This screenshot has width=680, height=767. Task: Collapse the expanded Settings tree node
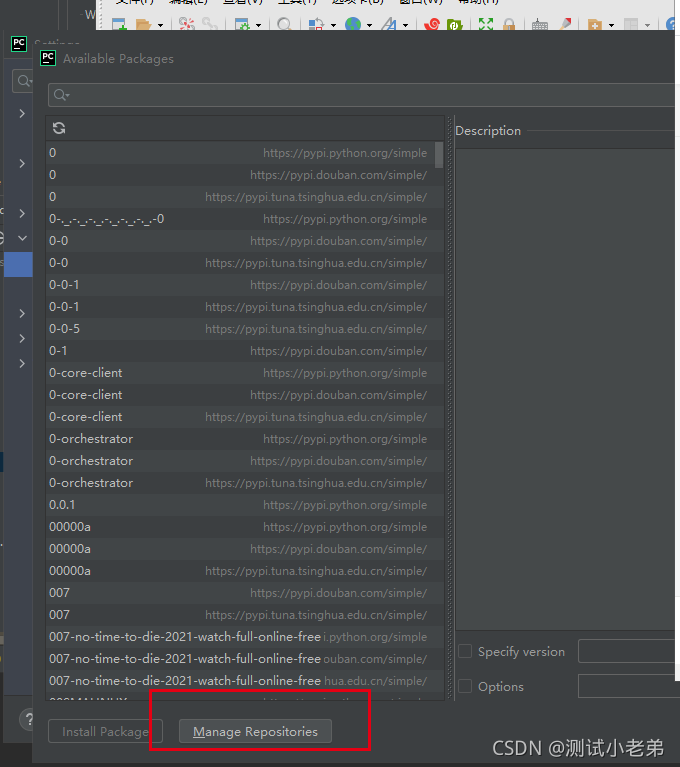pos(22,238)
